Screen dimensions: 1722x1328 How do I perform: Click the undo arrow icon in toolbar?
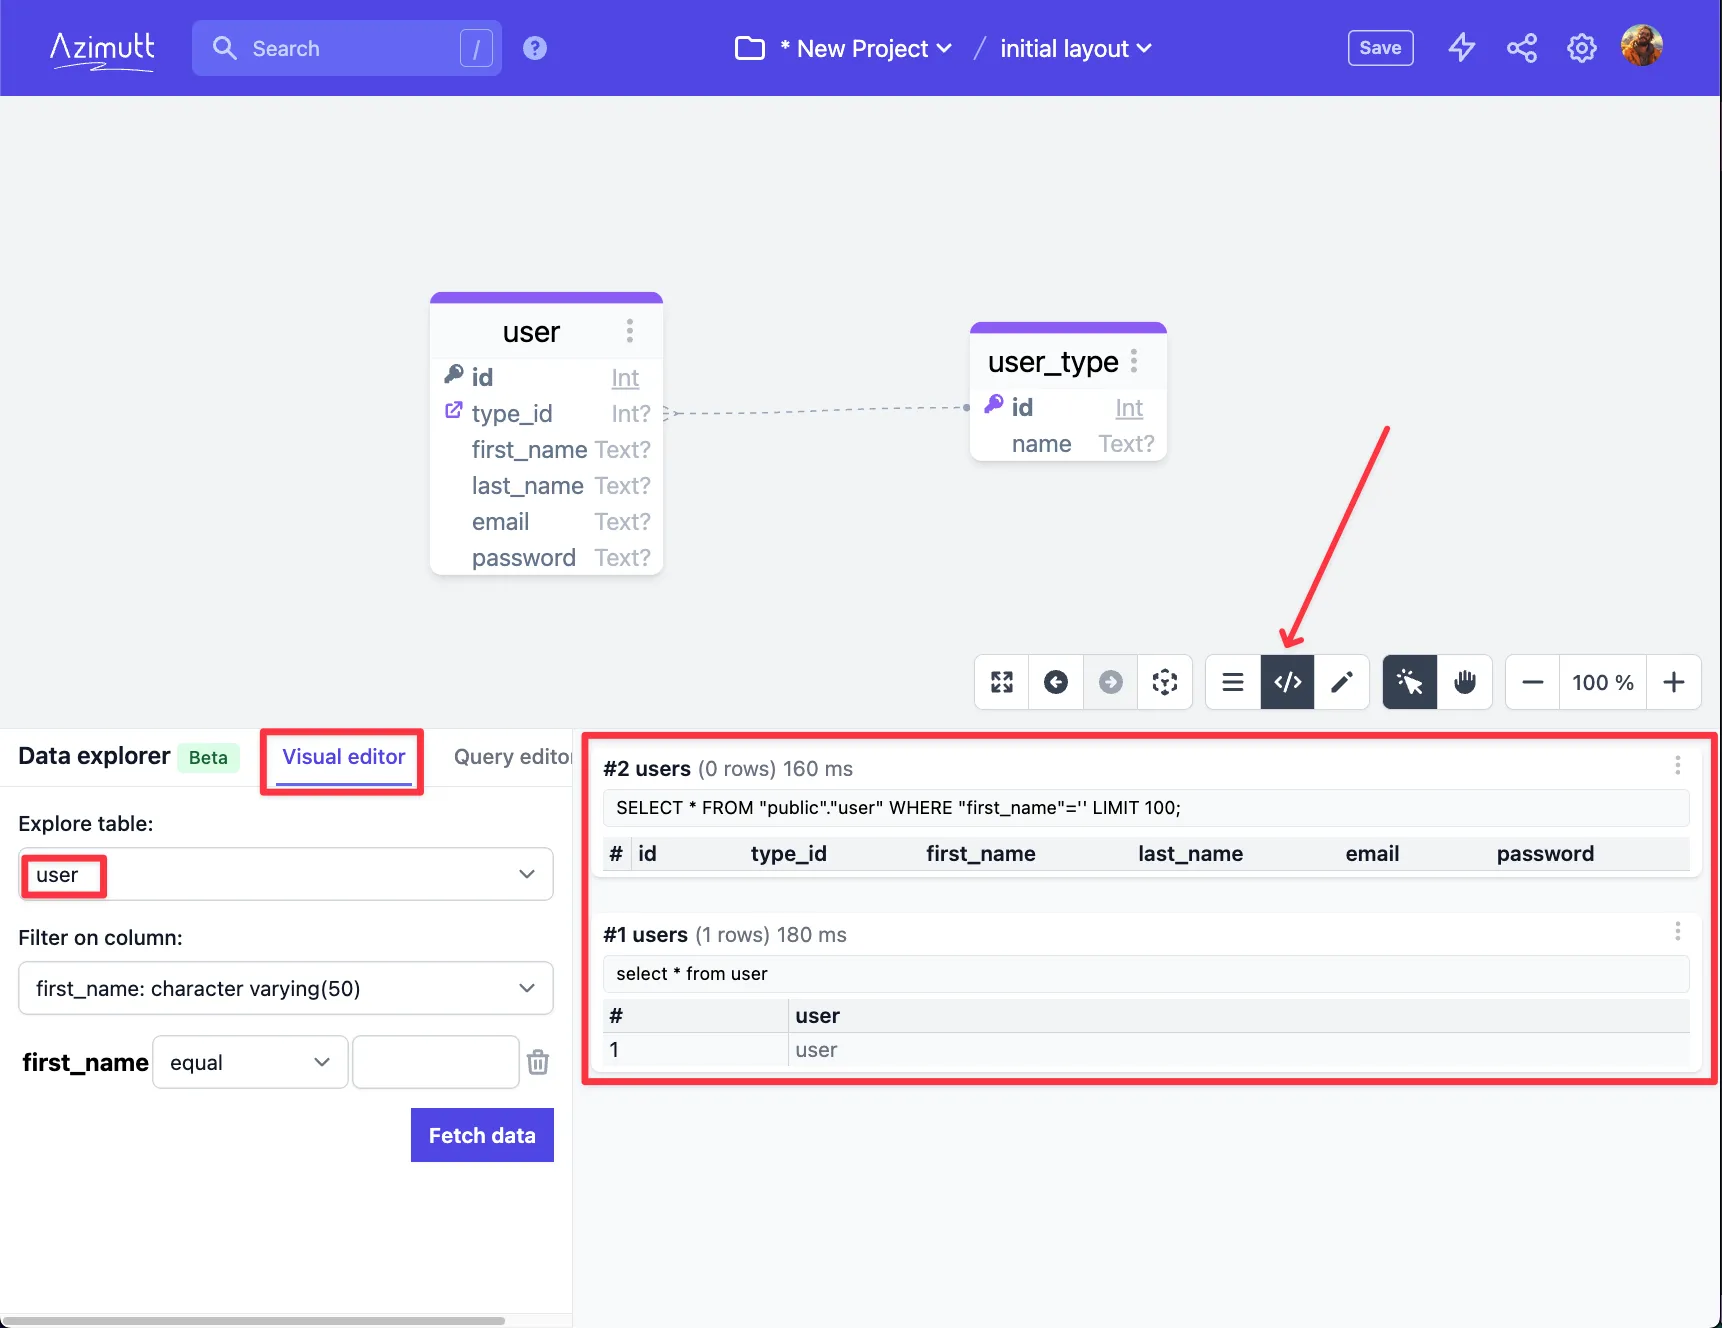[x=1056, y=682]
